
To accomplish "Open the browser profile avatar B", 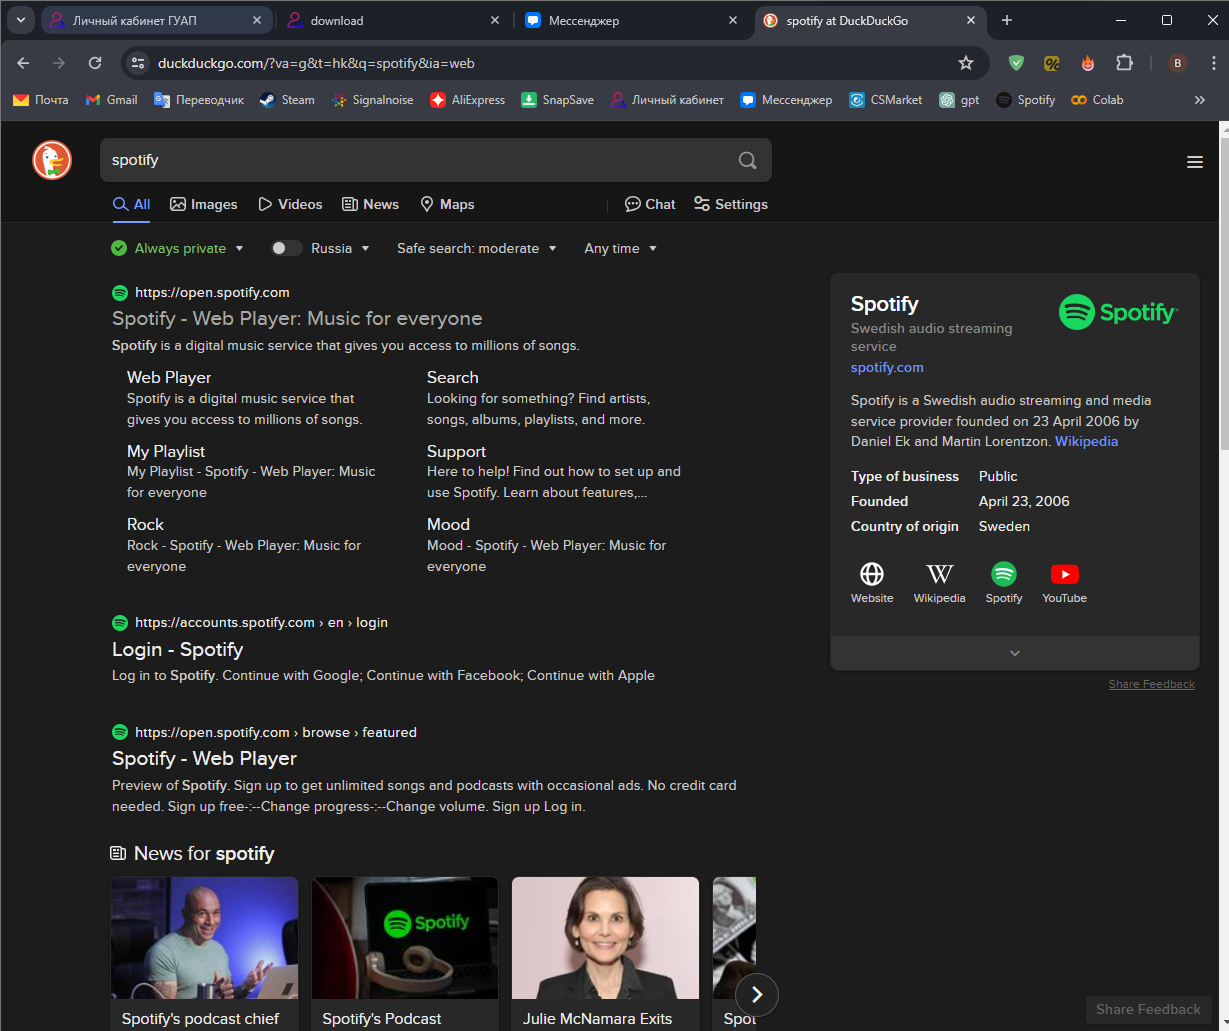I will pos(1177,63).
